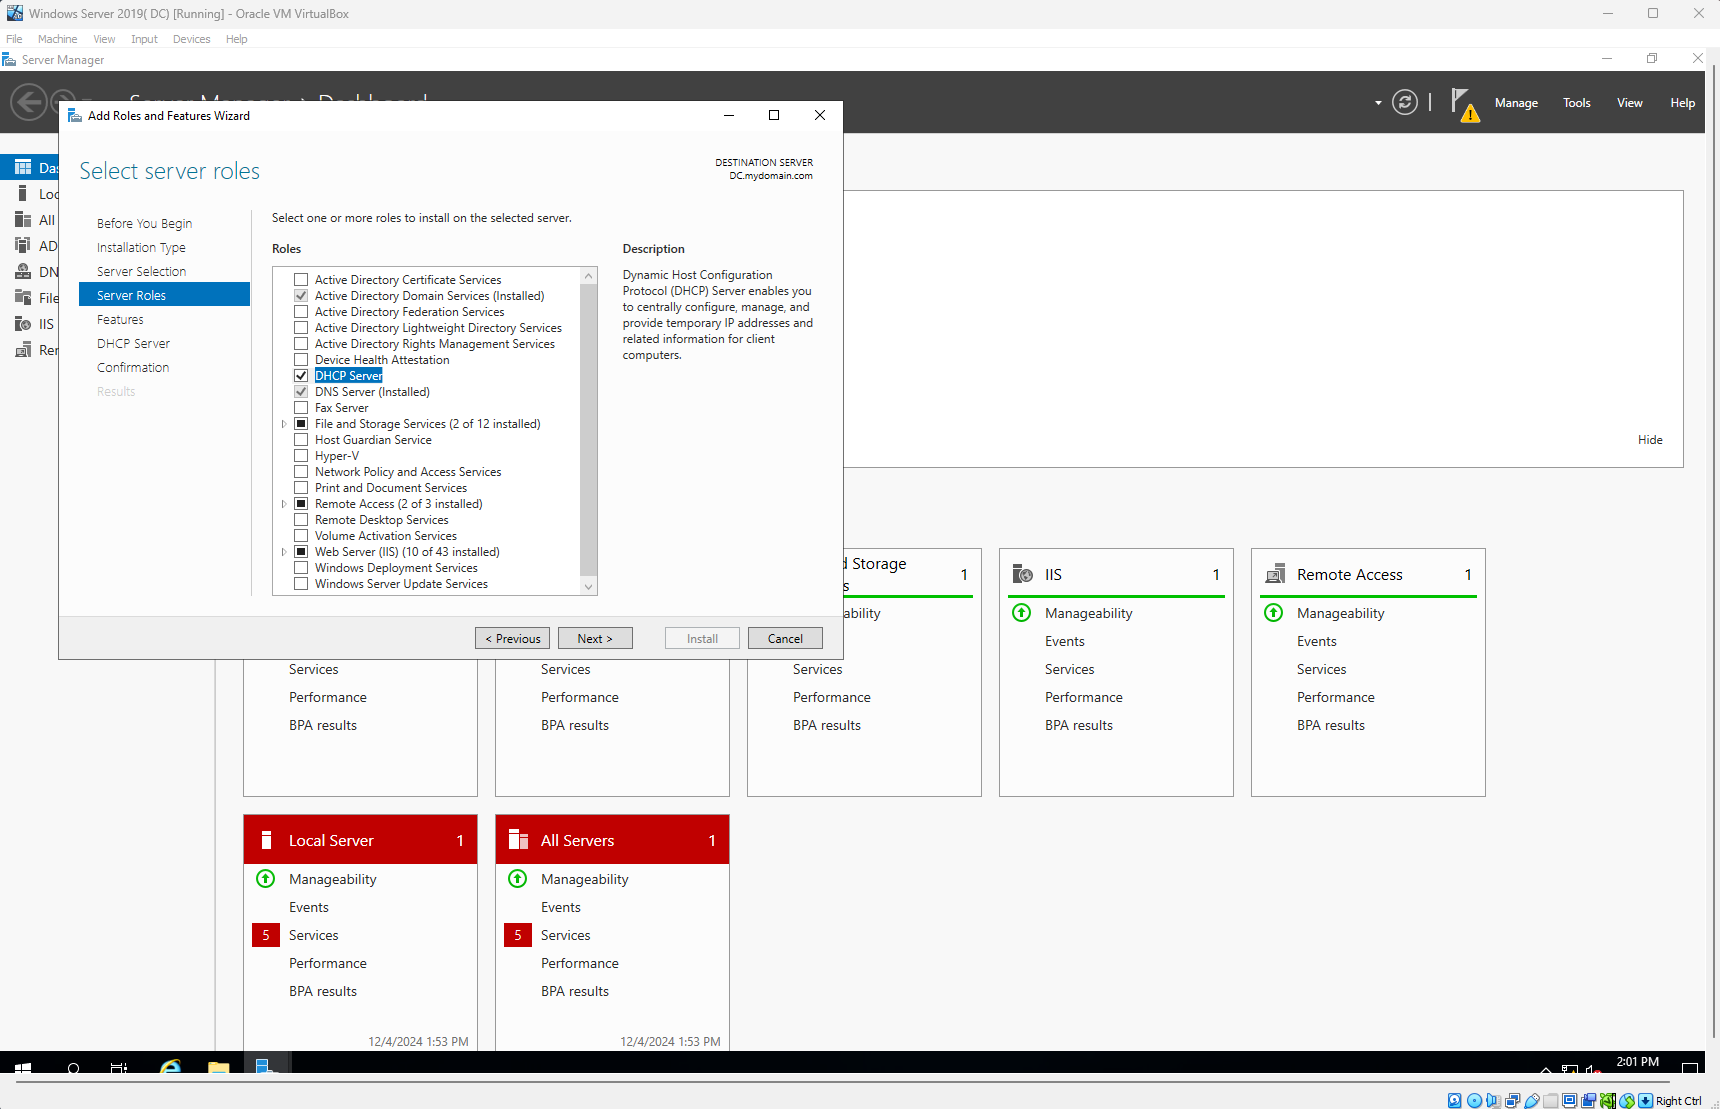This screenshot has height=1109, width=1720.
Task: Click the Next button in the wizard
Action: [x=595, y=638]
